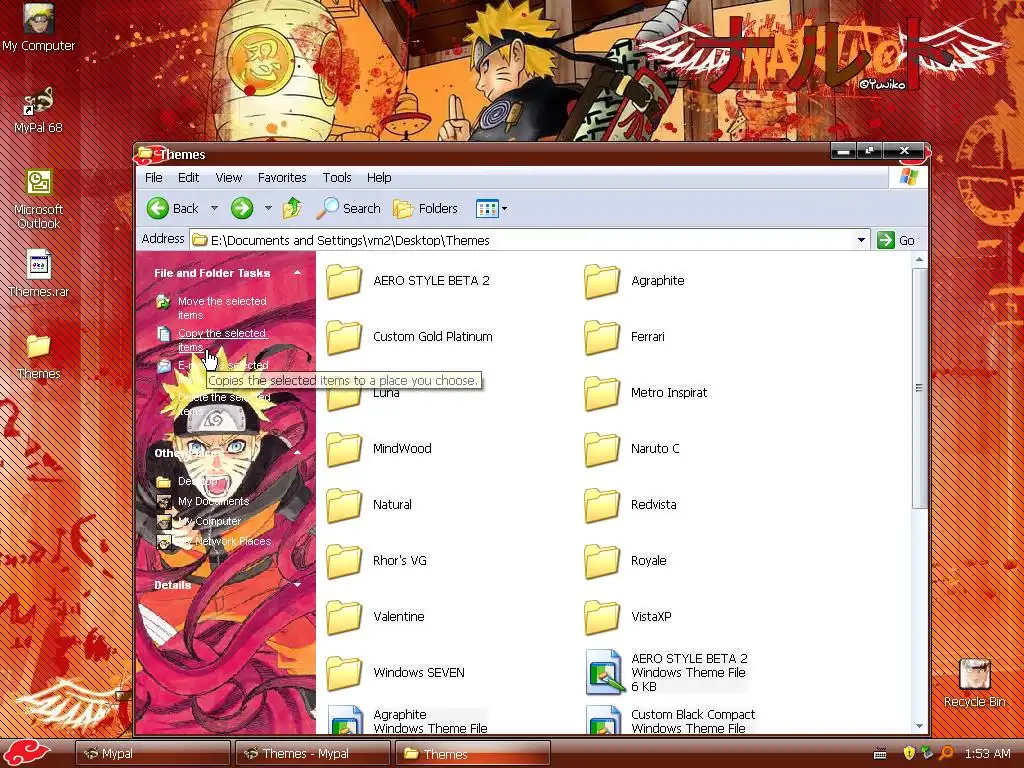1024x768 pixels.
Task: Click the yellow shield tray icon
Action: (908, 753)
